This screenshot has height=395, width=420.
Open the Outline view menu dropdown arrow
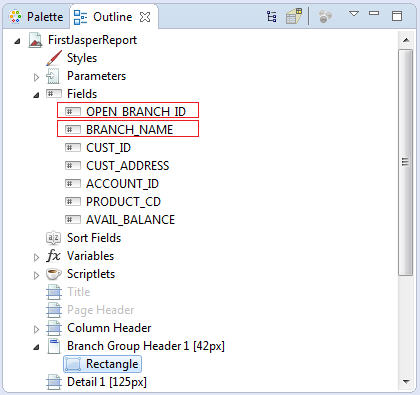(x=354, y=14)
